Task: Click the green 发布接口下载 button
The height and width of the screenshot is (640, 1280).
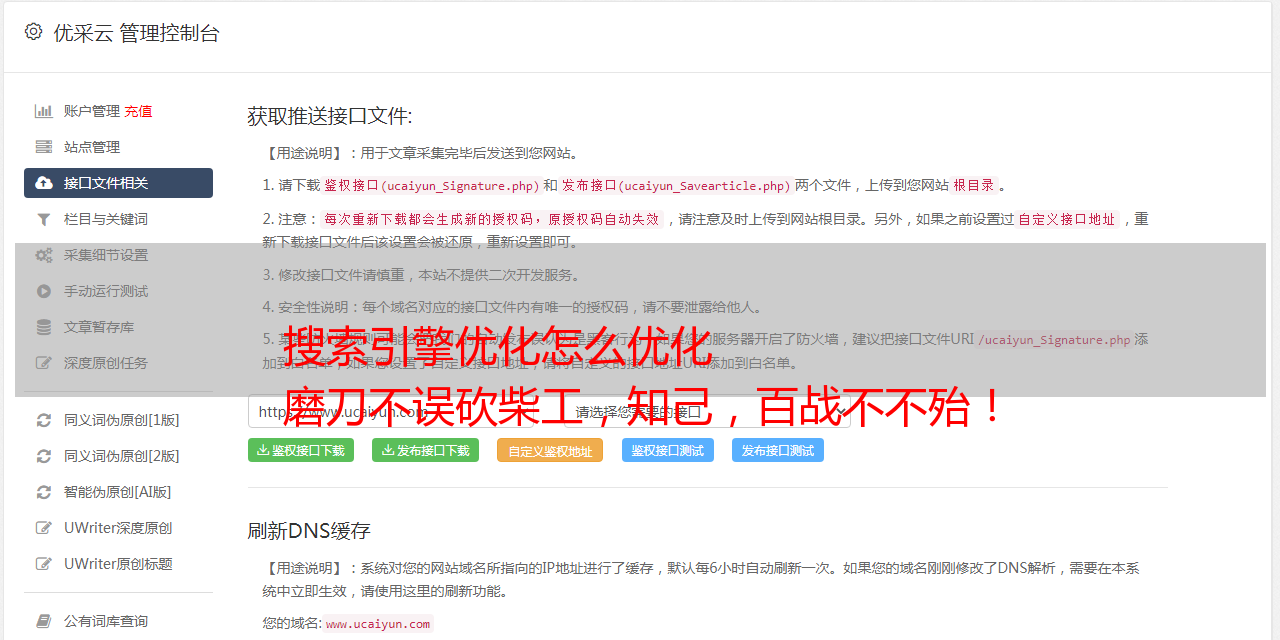Action: pyautogui.click(x=425, y=450)
